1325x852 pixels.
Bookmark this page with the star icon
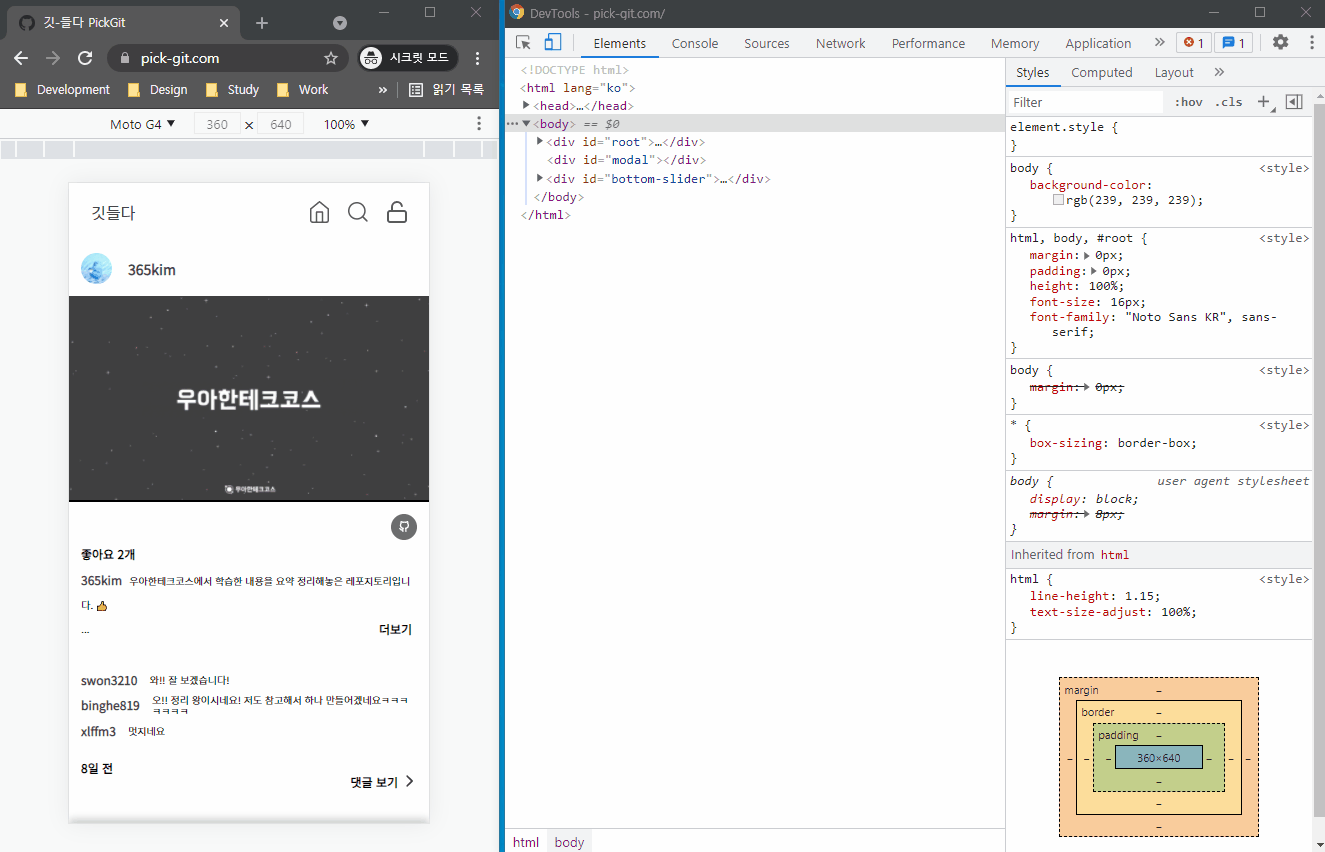[x=331, y=58]
